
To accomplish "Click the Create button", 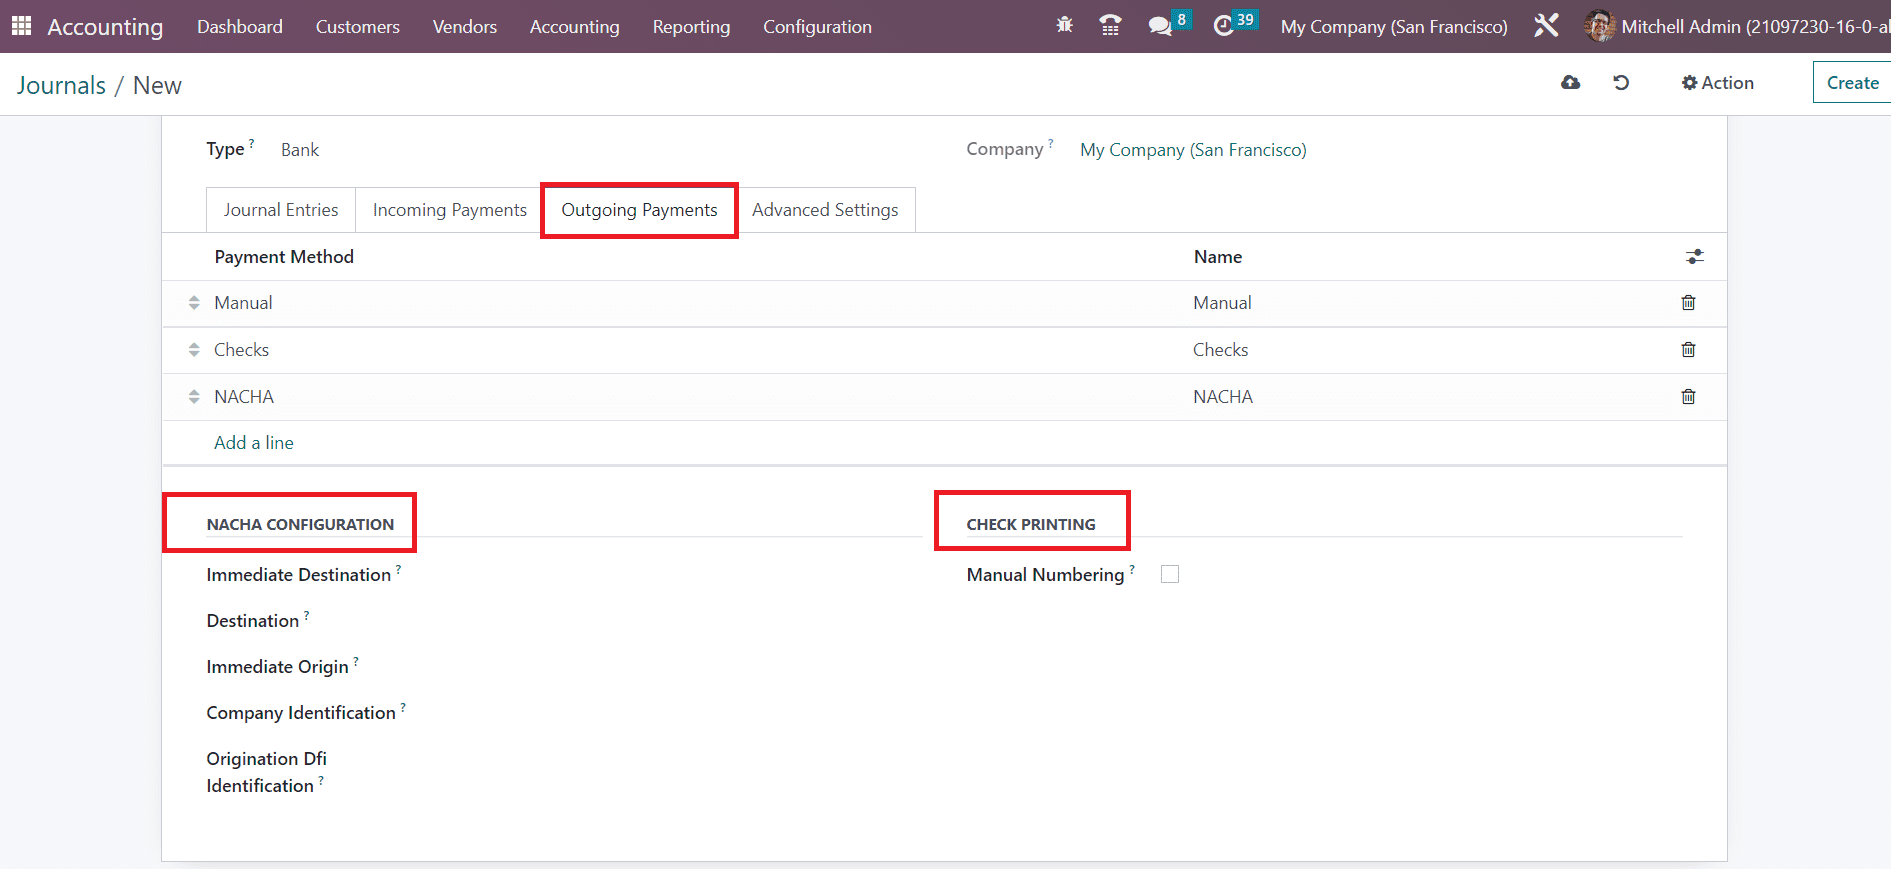I will point(1852,83).
